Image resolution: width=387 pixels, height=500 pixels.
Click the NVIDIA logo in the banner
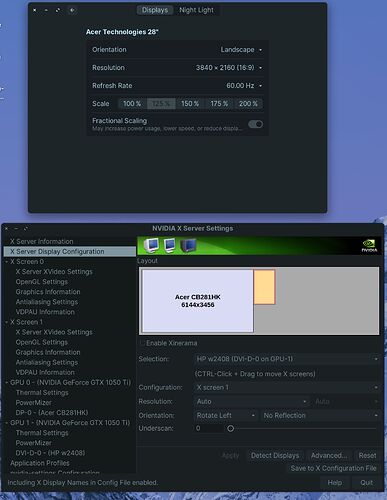click(x=369, y=246)
